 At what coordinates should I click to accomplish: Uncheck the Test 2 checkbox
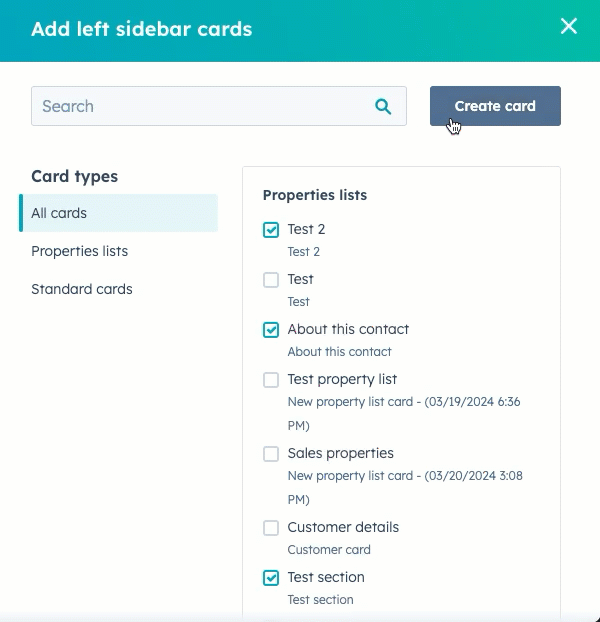(x=271, y=230)
